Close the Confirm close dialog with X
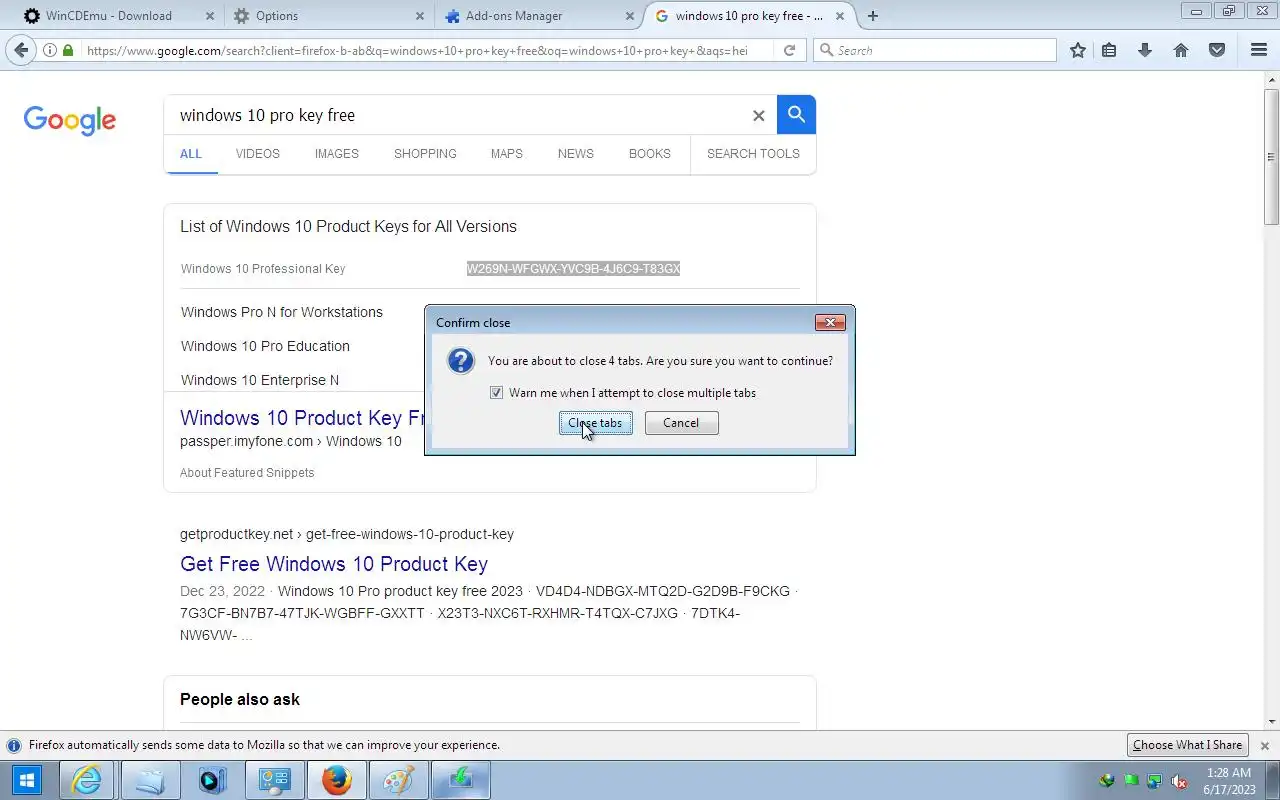This screenshot has width=1280, height=800. coord(830,322)
